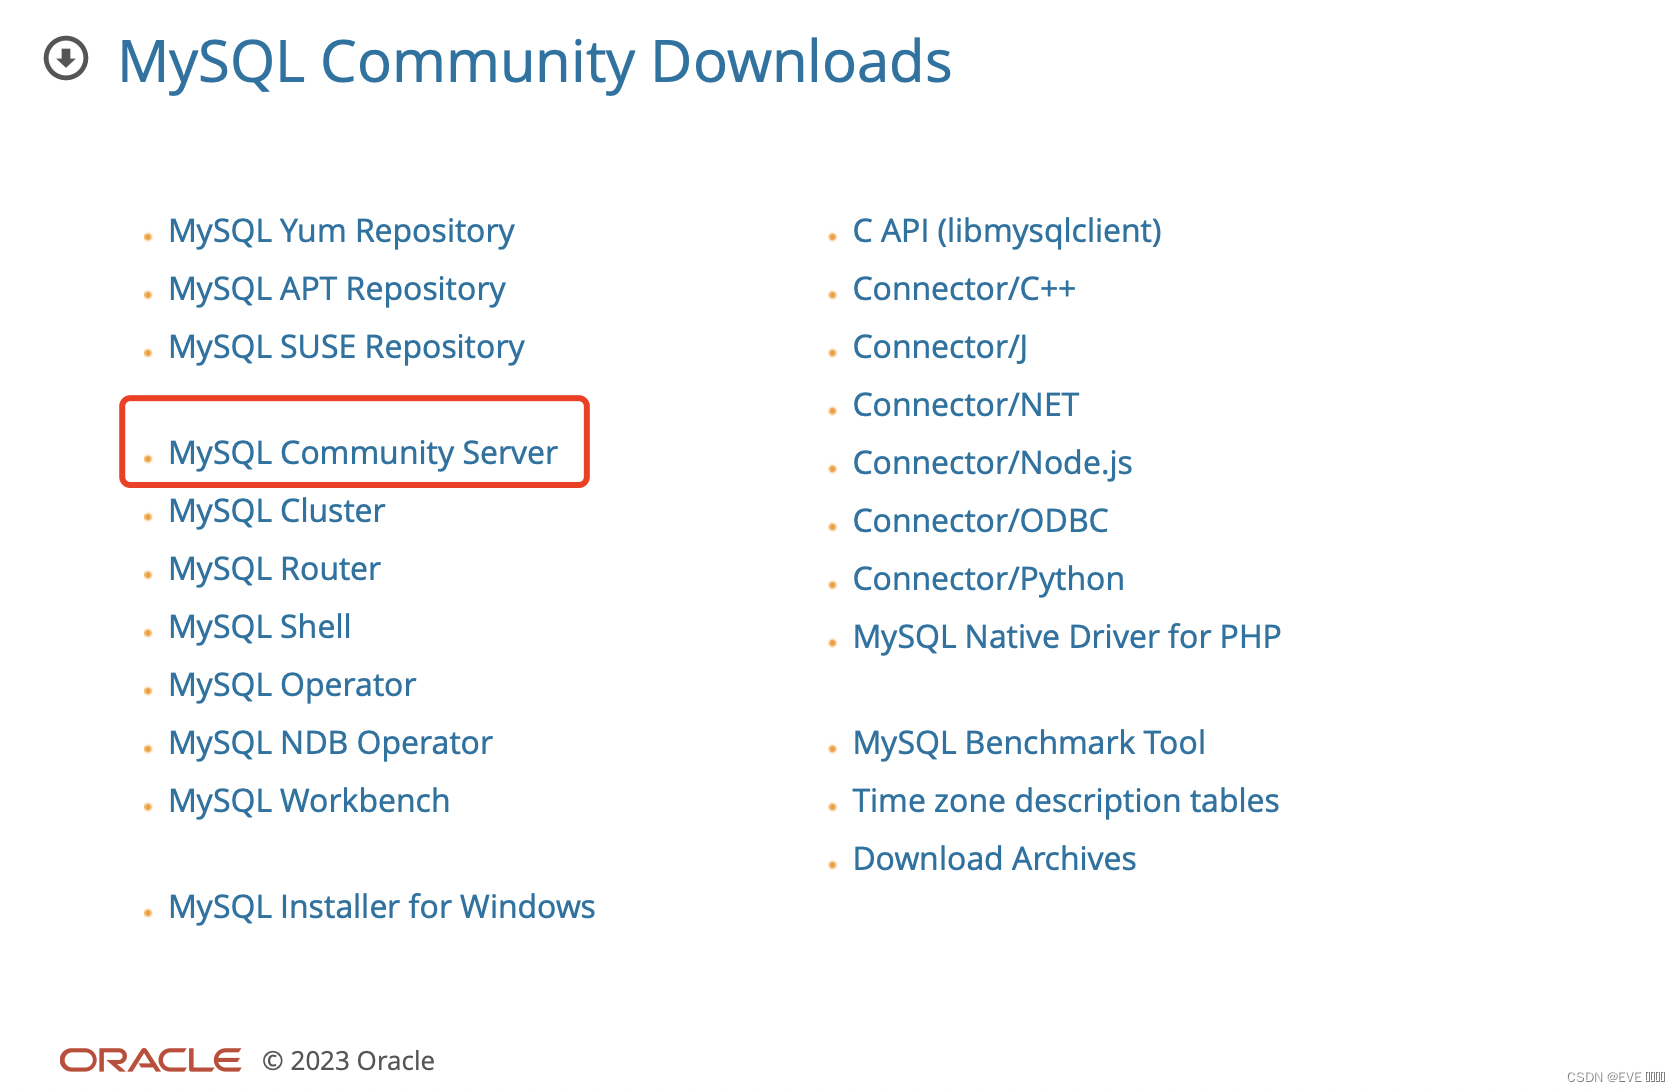The image size is (1680, 1092).
Task: Select MySQL Shell
Action: [x=259, y=626]
